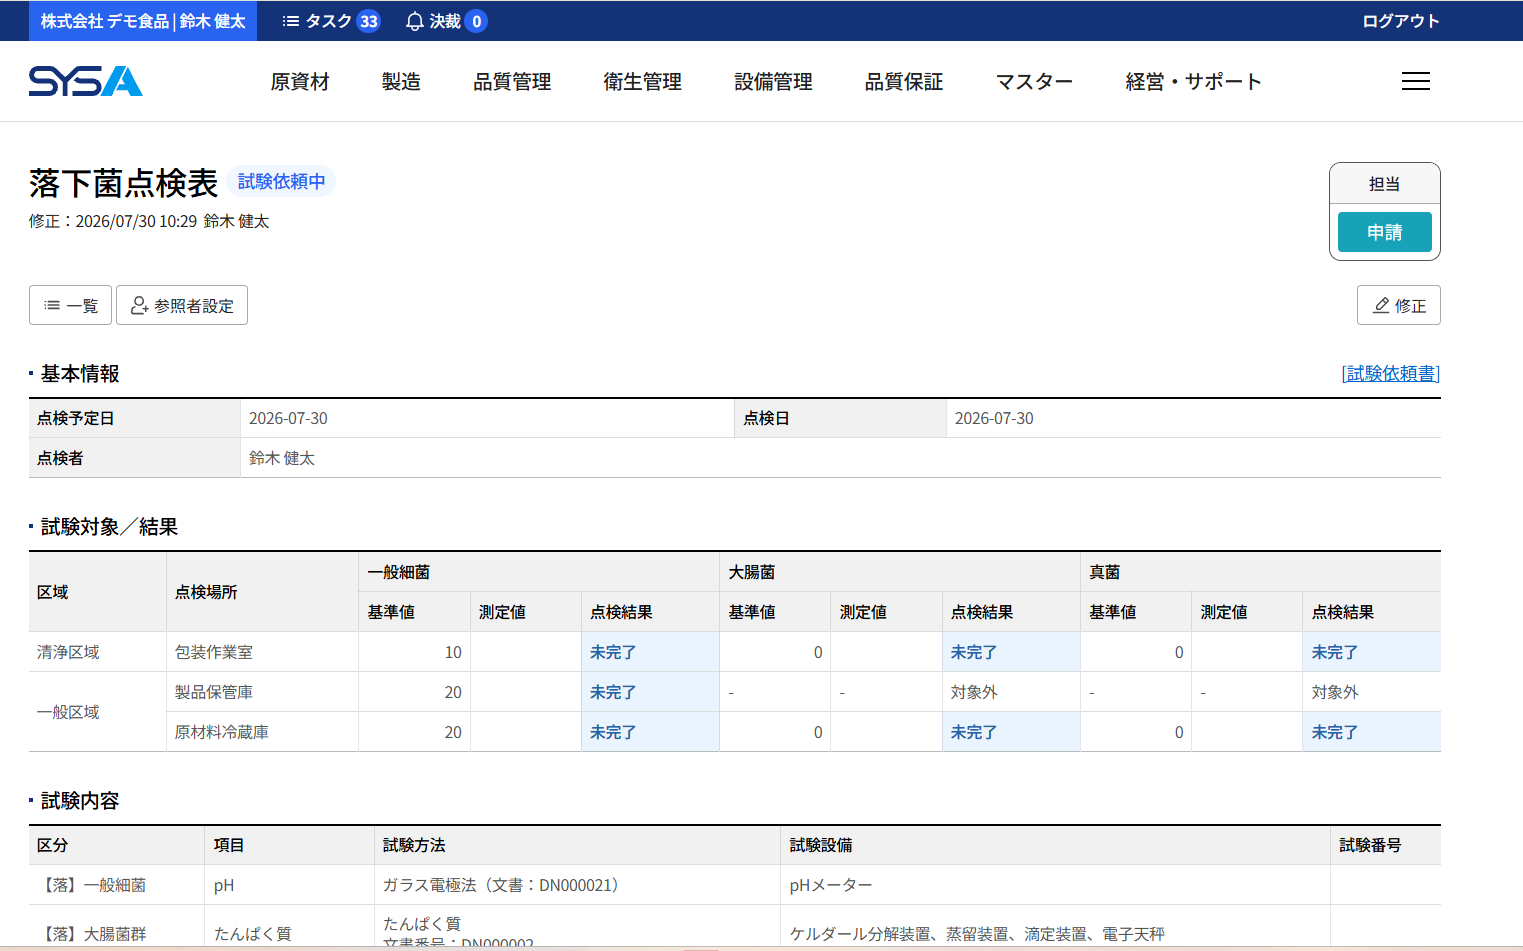Click the notification bell icon
The height and width of the screenshot is (951, 1523).
414,21
